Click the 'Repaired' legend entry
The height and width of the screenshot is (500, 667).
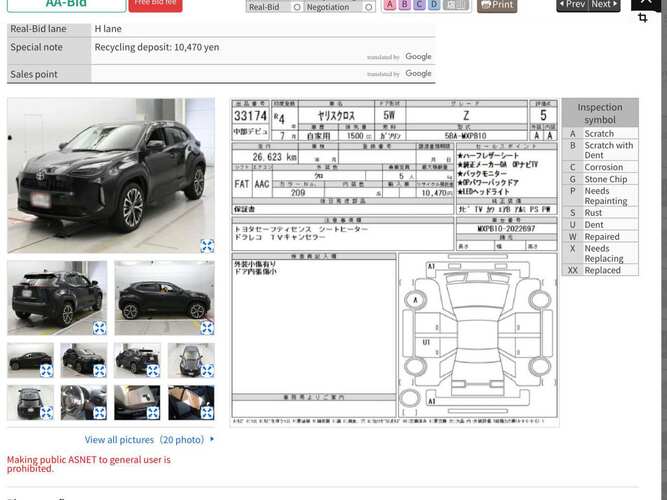tap(601, 237)
